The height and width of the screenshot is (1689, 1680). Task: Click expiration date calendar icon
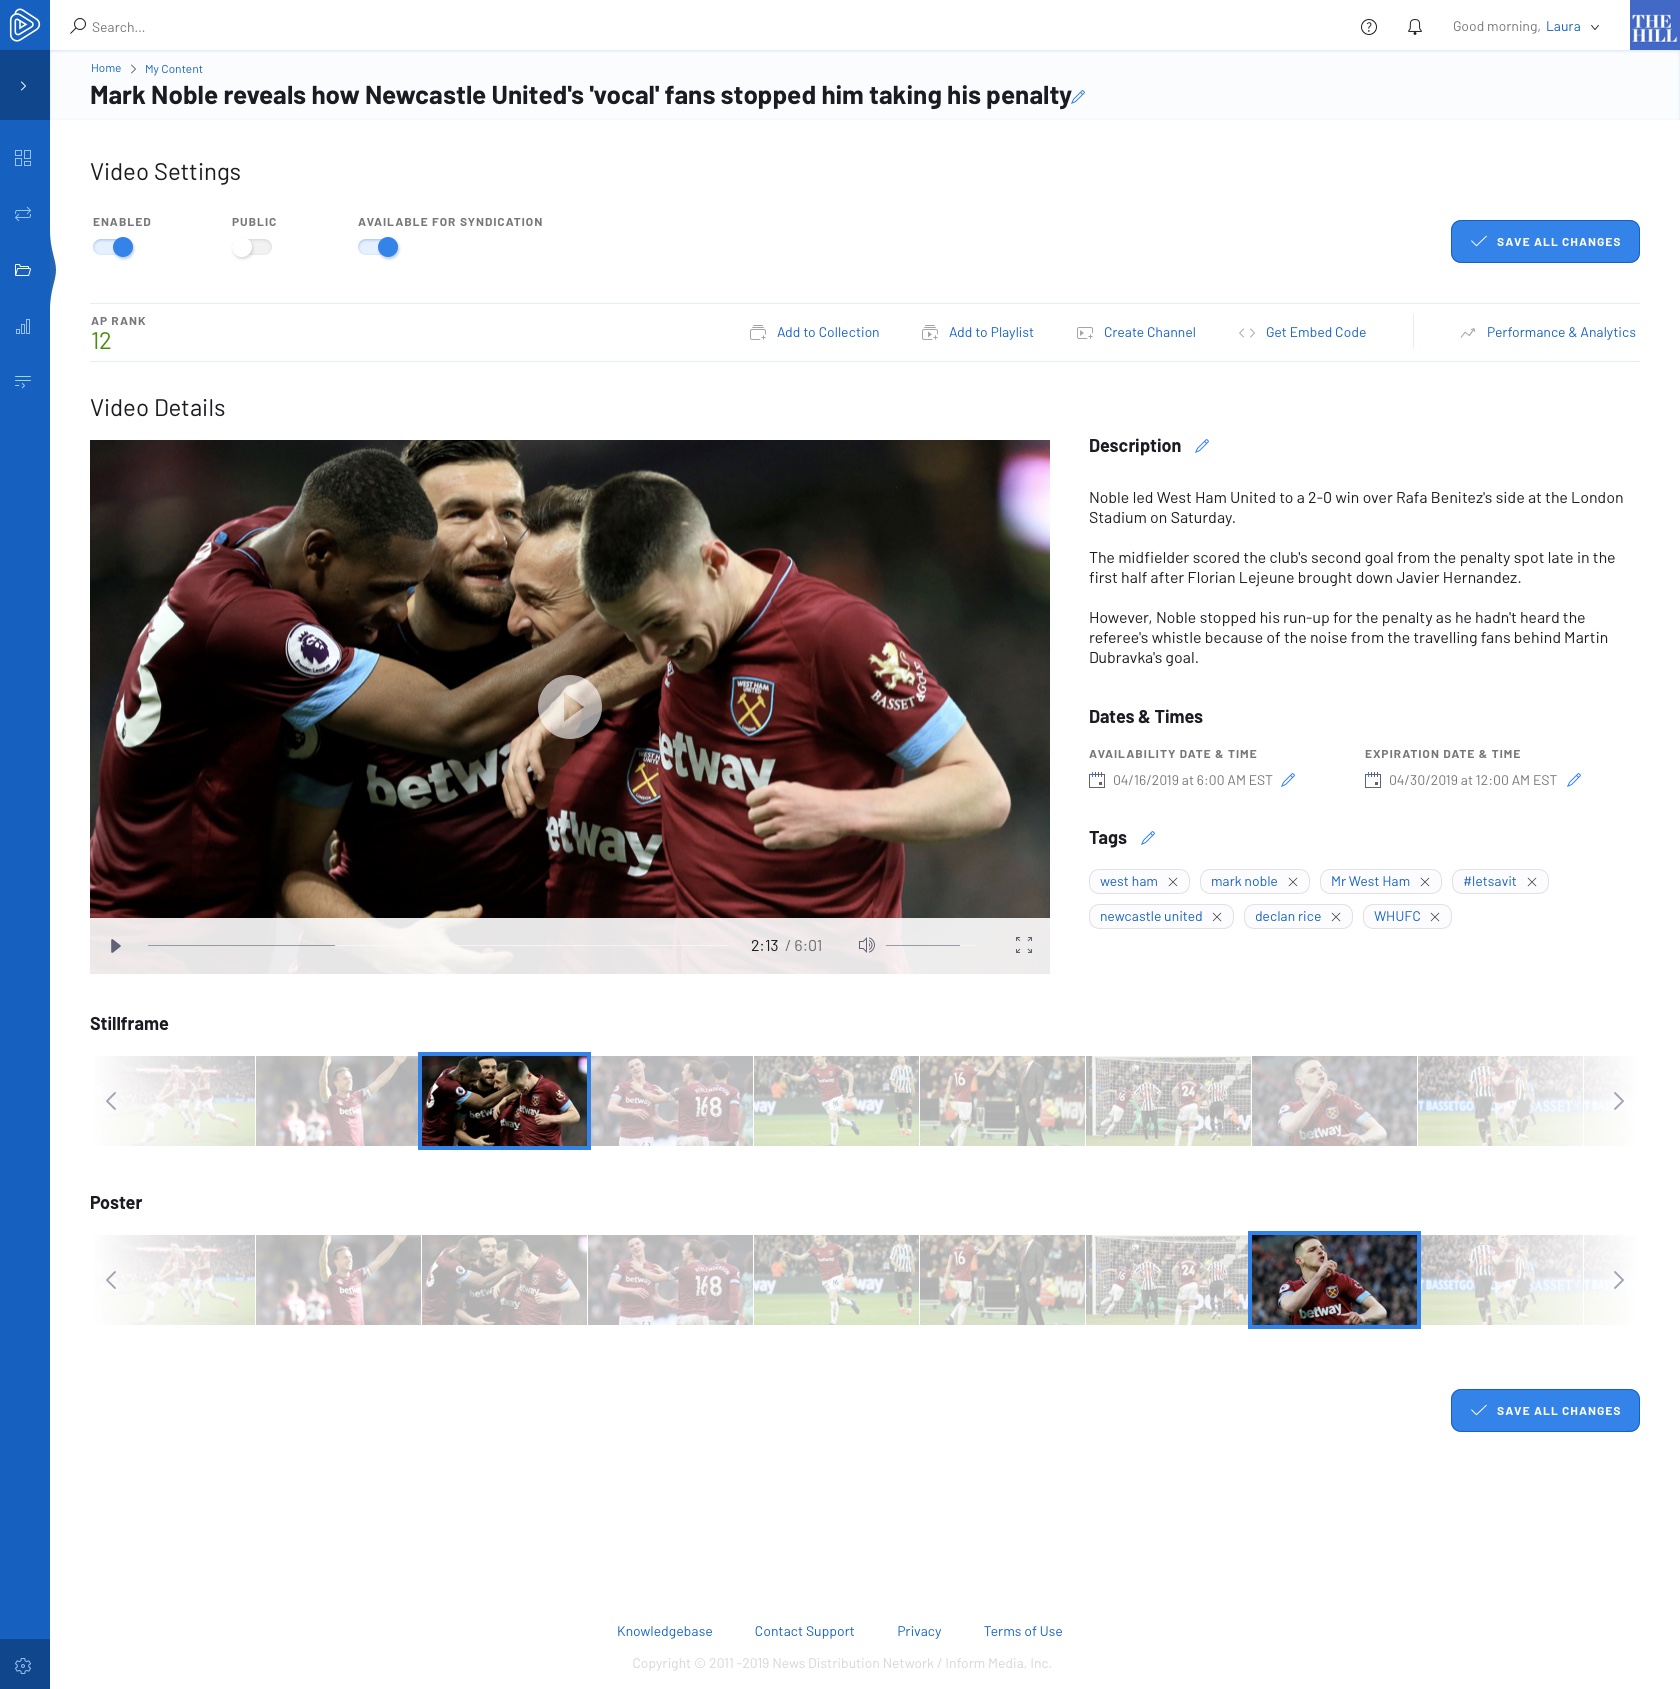pos(1373,780)
